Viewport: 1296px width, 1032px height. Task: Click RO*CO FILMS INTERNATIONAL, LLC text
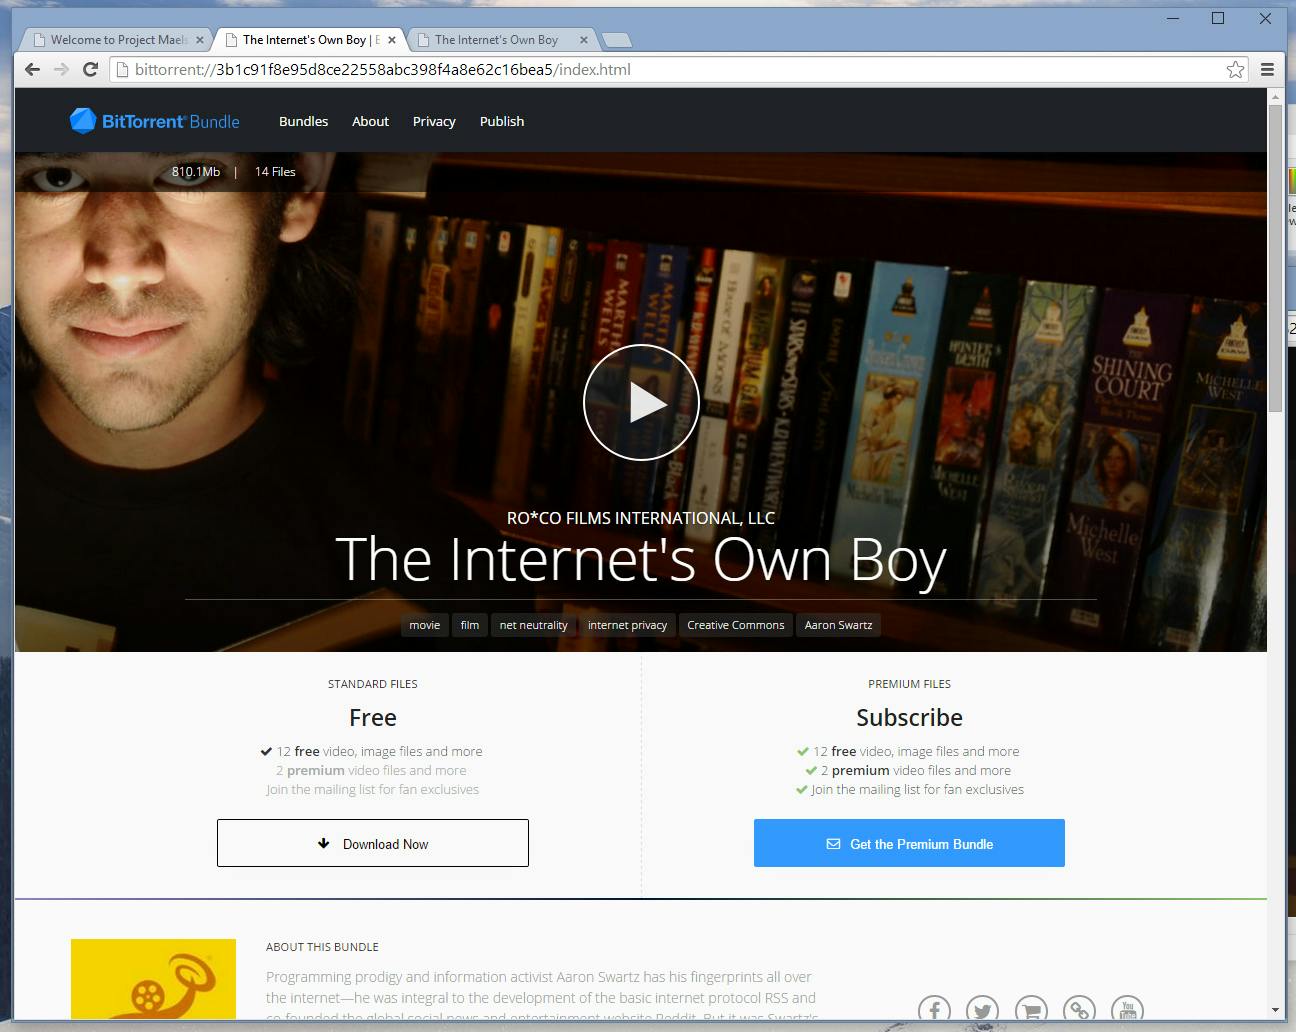pyautogui.click(x=641, y=518)
